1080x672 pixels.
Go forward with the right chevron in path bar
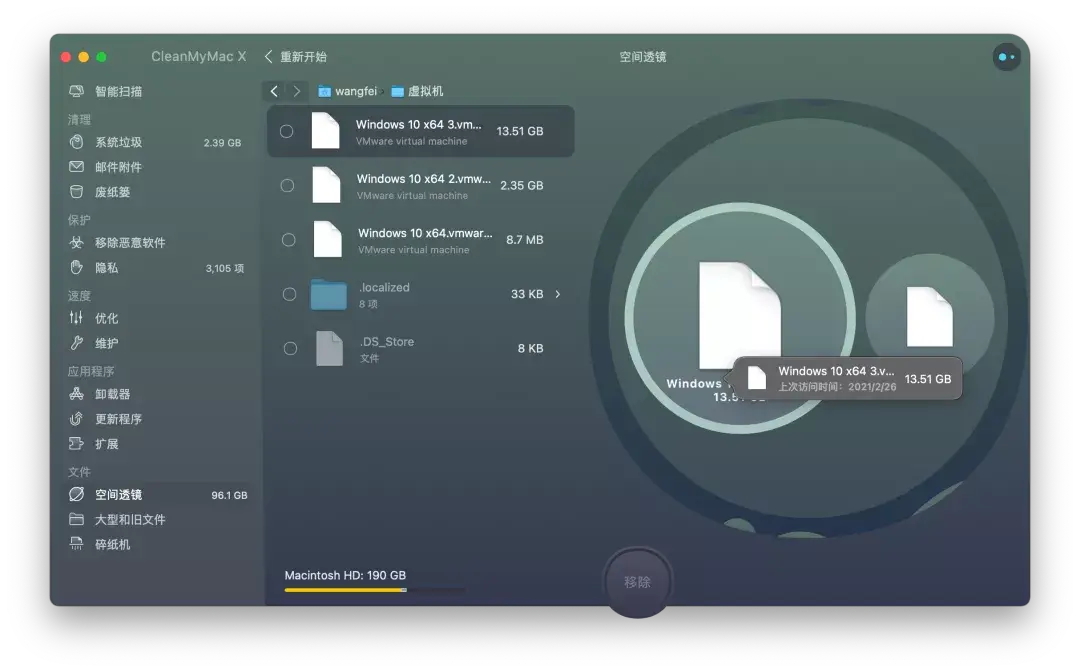[x=296, y=91]
